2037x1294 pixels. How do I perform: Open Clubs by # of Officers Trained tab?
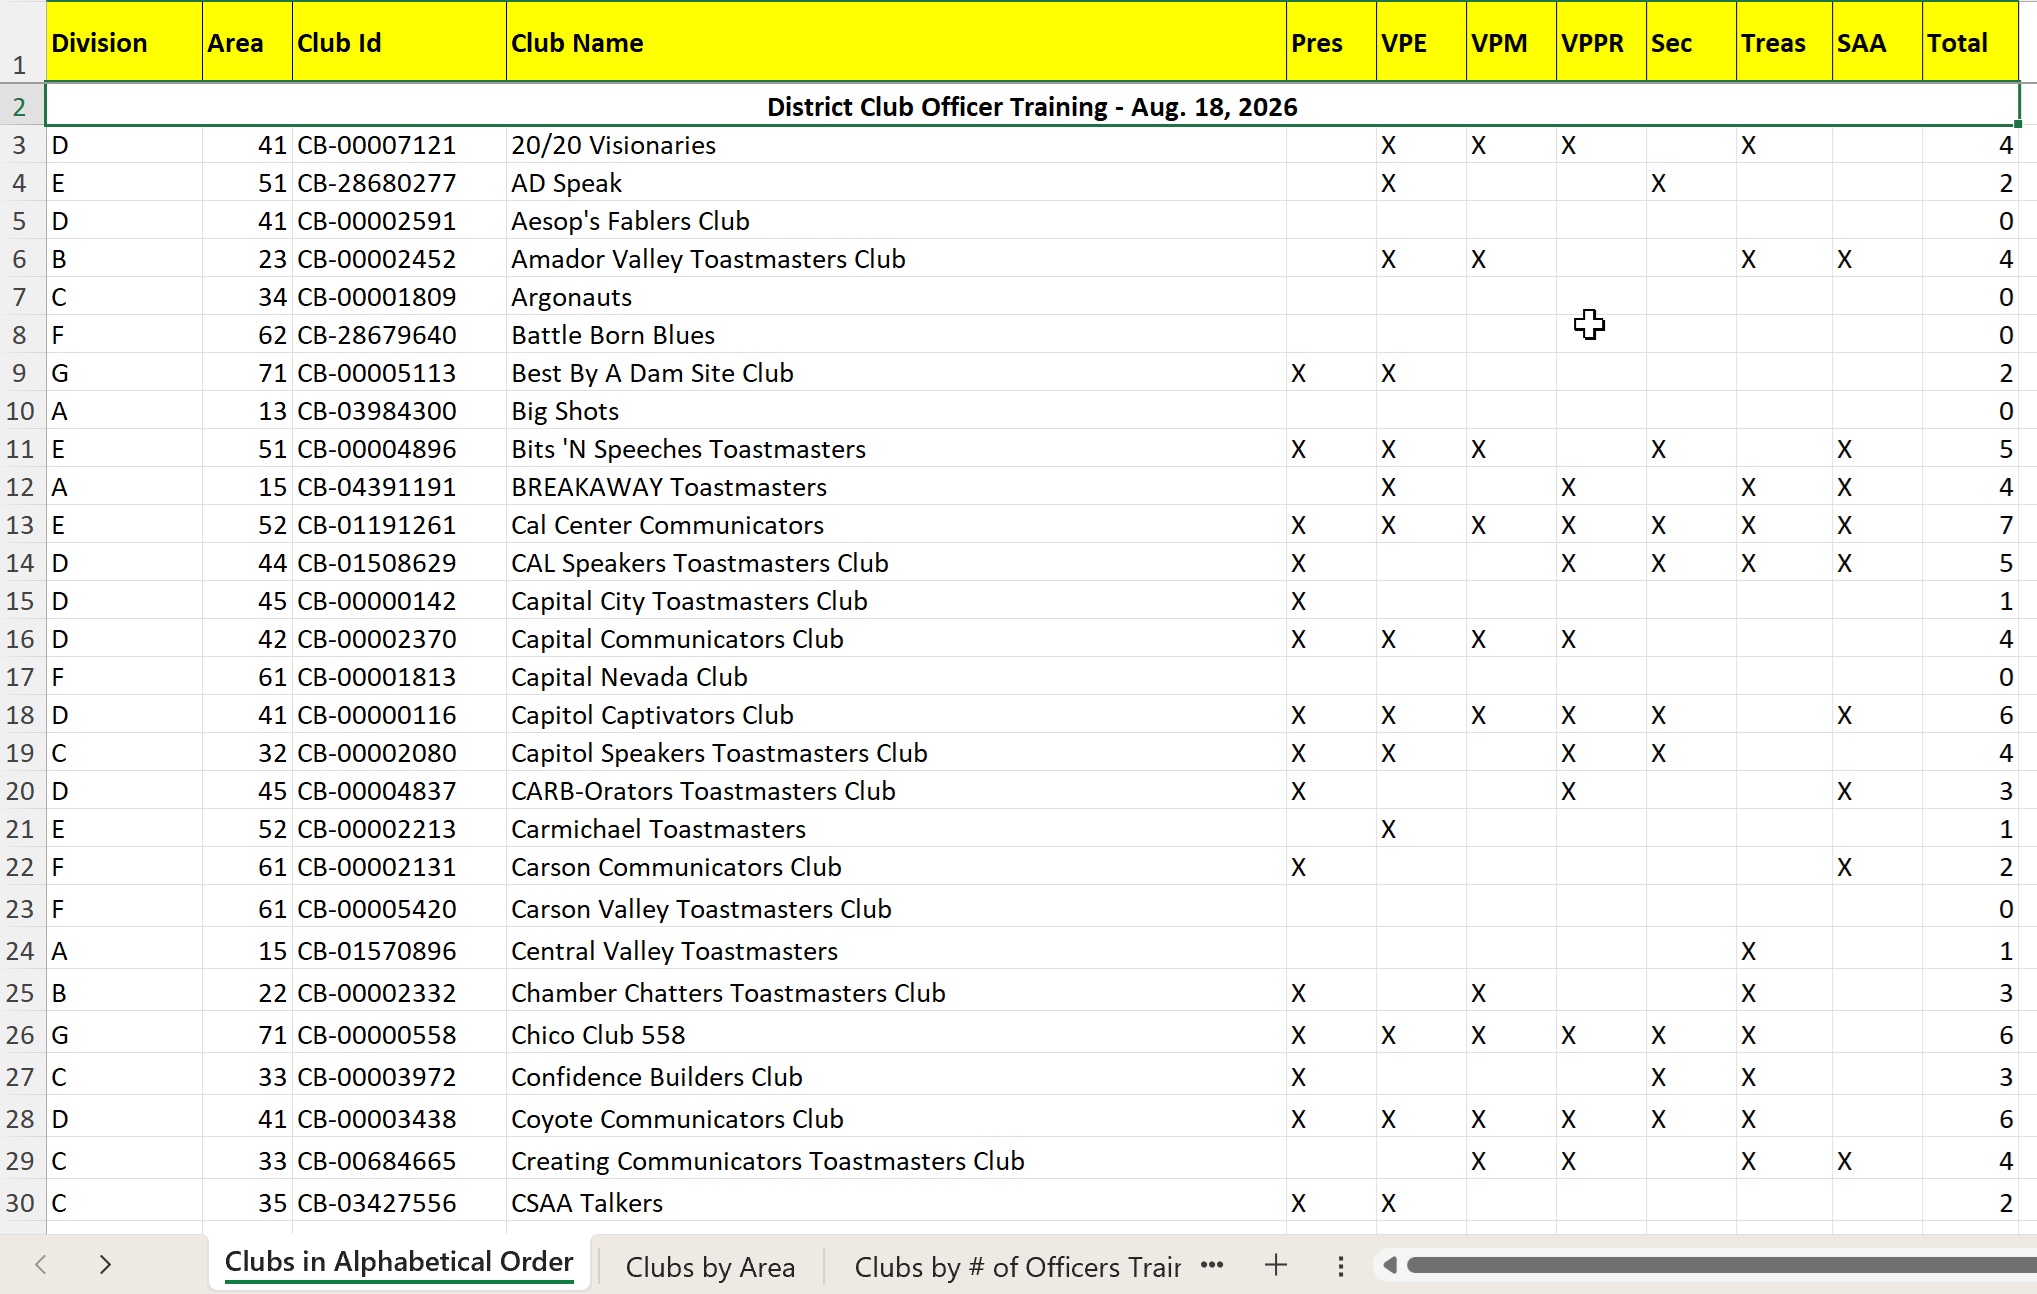click(1017, 1267)
